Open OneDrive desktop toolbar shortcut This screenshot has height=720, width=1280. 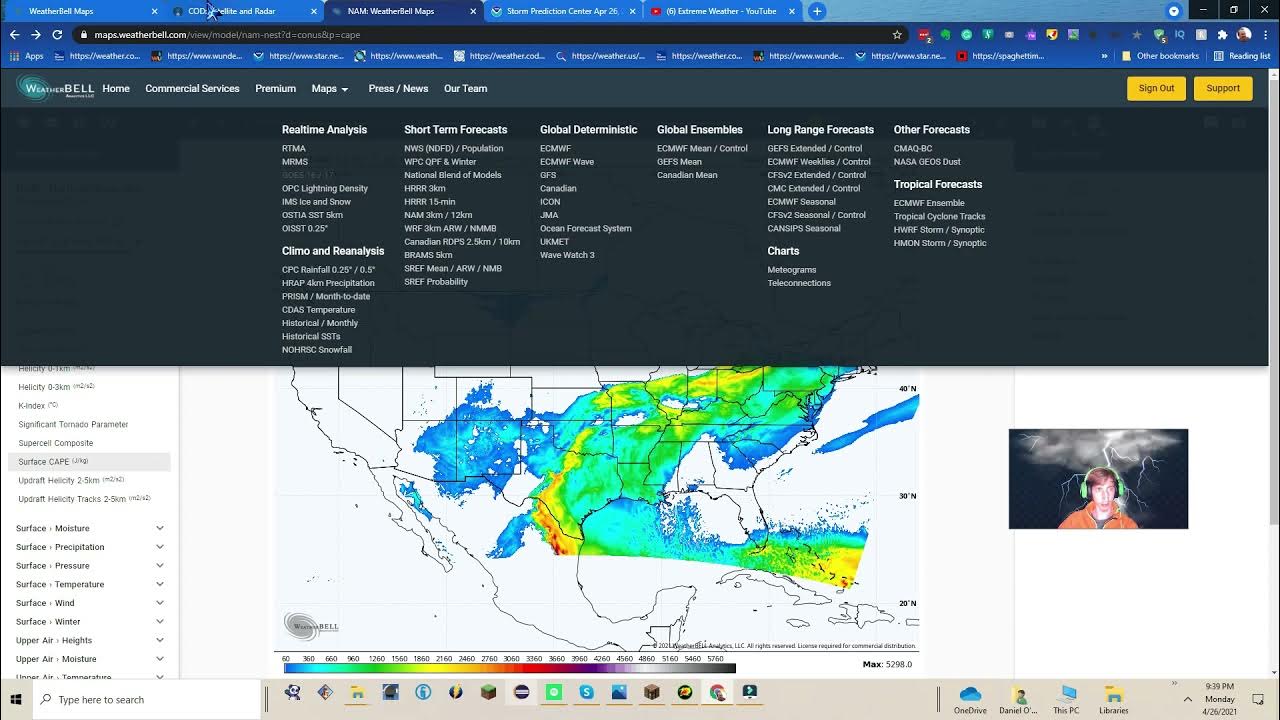(970, 699)
